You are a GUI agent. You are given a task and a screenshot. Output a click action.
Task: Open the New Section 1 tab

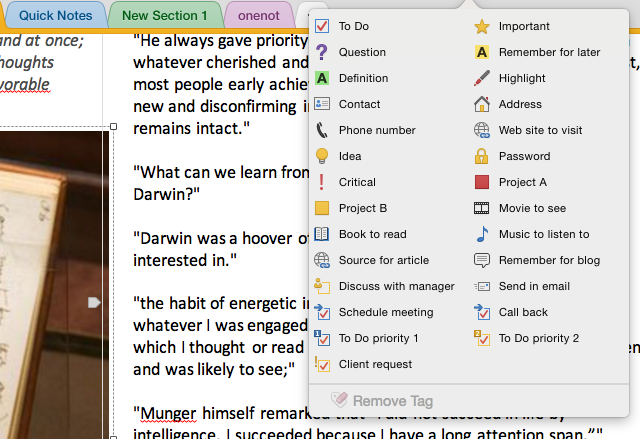pos(164,16)
